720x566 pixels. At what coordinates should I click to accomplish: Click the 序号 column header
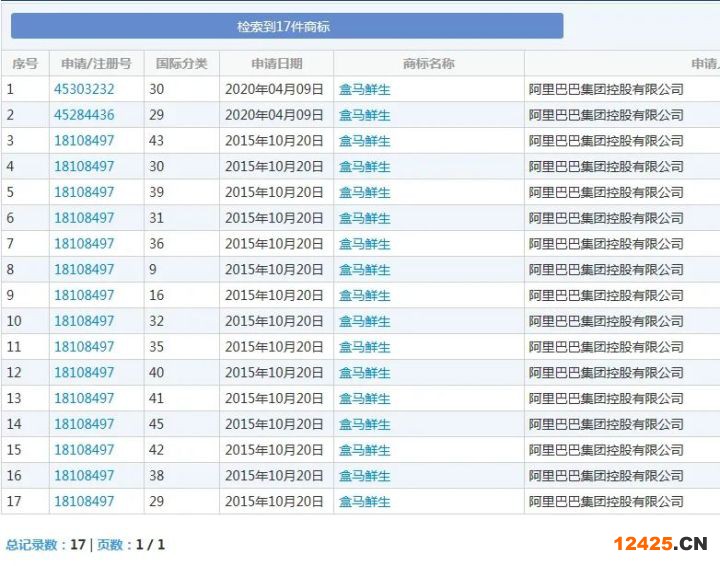[25, 63]
